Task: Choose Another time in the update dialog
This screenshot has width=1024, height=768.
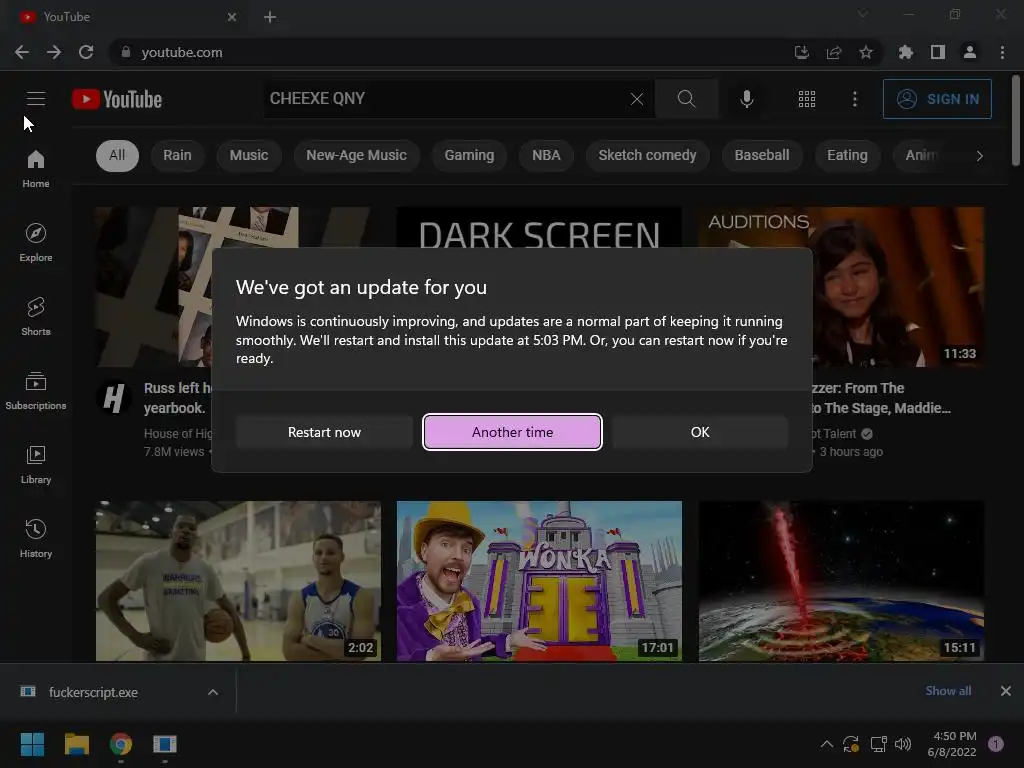Action: pos(512,432)
